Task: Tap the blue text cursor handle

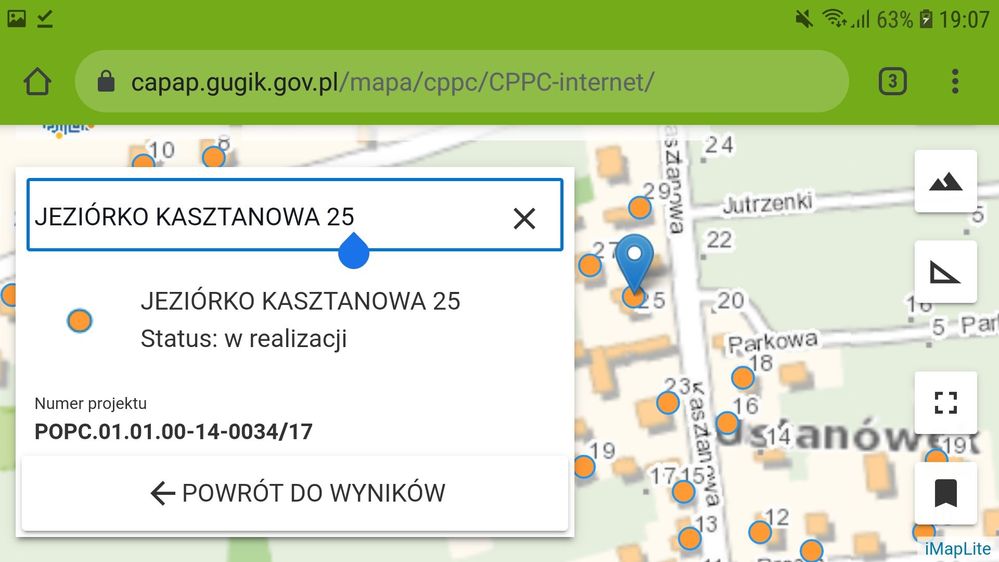Action: pyautogui.click(x=354, y=250)
